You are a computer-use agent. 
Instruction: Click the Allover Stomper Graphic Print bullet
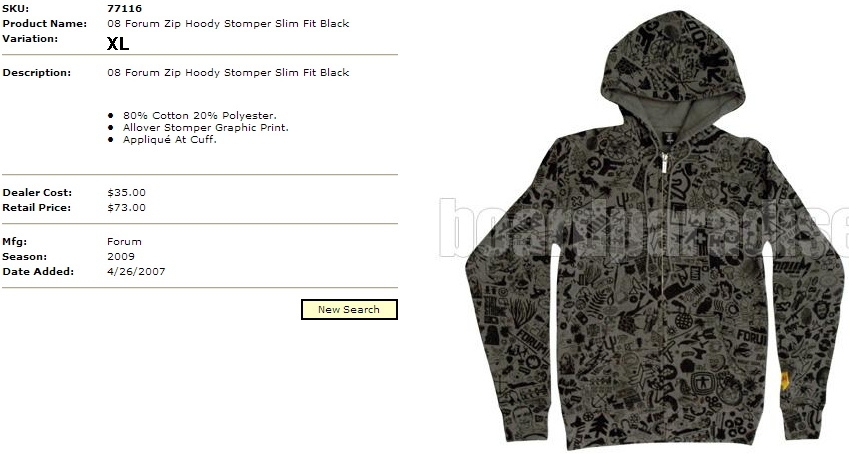click(206, 127)
